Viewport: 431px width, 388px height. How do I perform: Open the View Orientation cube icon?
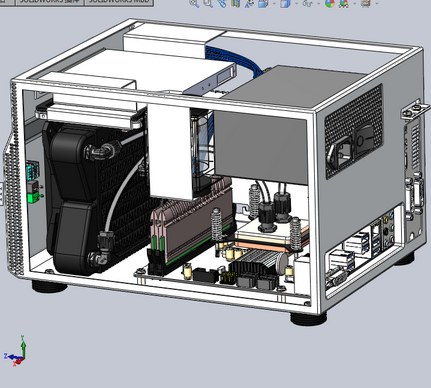coord(263,3)
